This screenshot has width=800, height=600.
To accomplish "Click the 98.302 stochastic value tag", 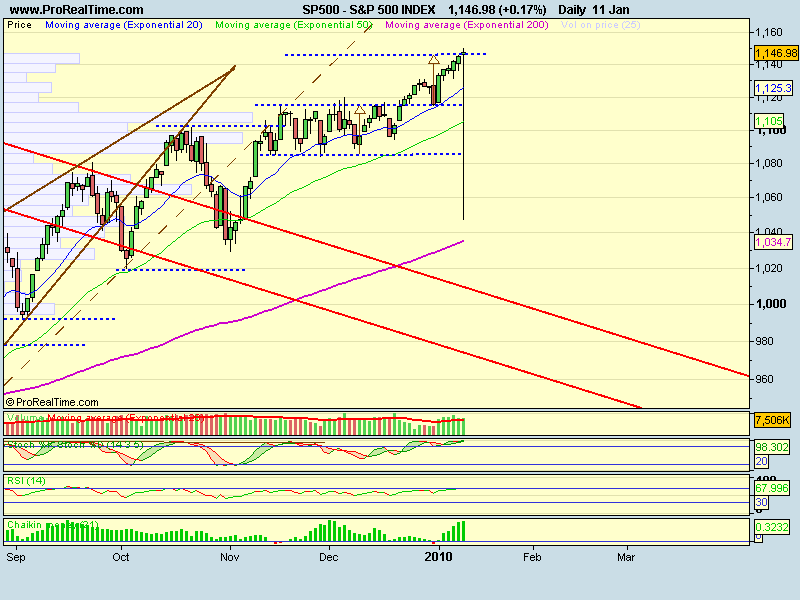I will tap(772, 447).
